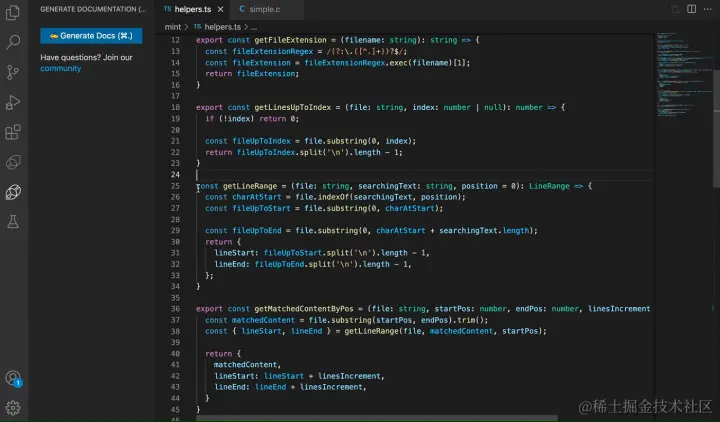Click the mint breadcrumb segment
This screenshot has width=720, height=422.
(173, 27)
